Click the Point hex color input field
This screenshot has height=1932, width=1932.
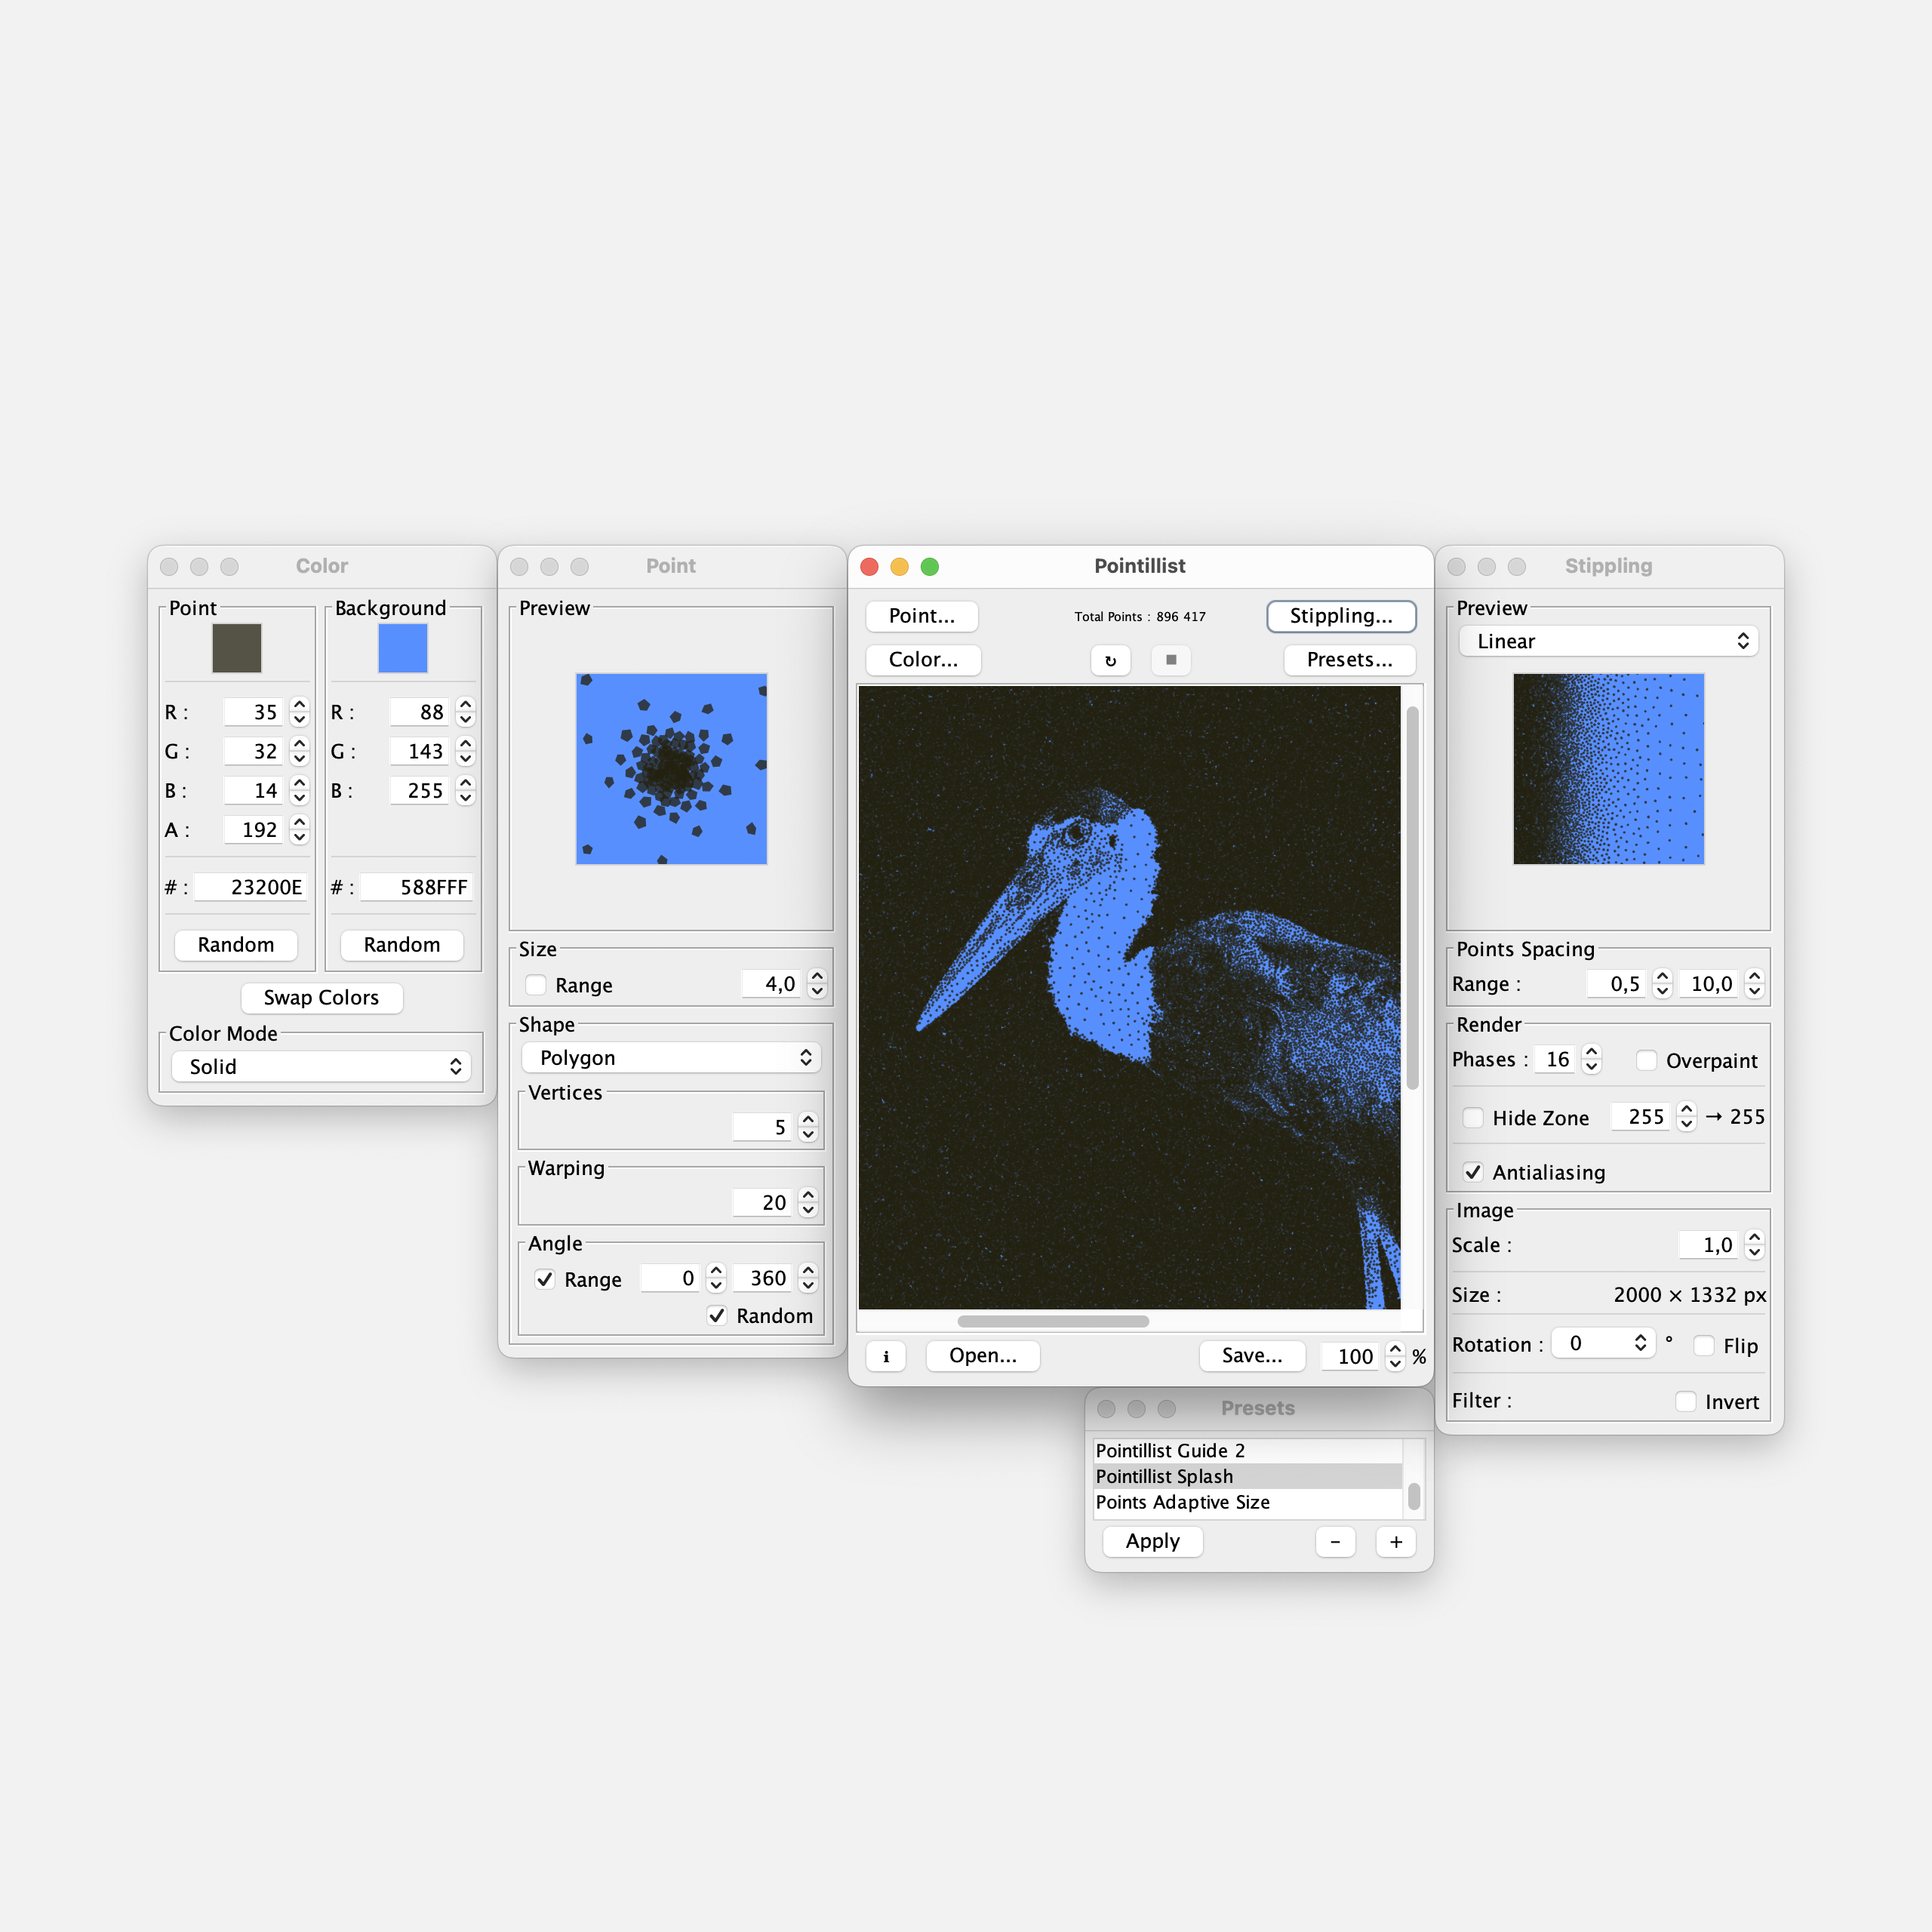coord(251,887)
